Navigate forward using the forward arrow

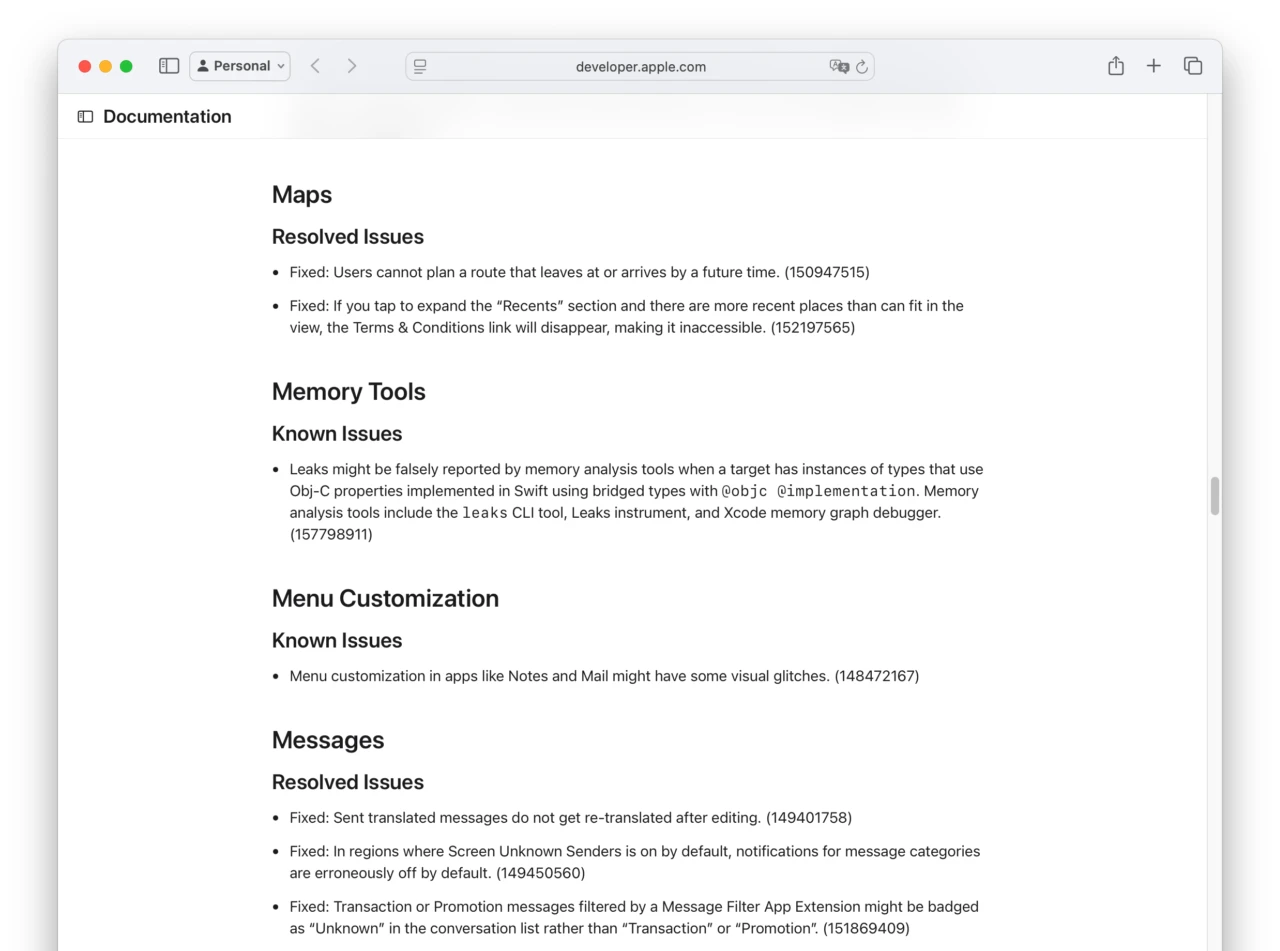pyautogui.click(x=352, y=65)
